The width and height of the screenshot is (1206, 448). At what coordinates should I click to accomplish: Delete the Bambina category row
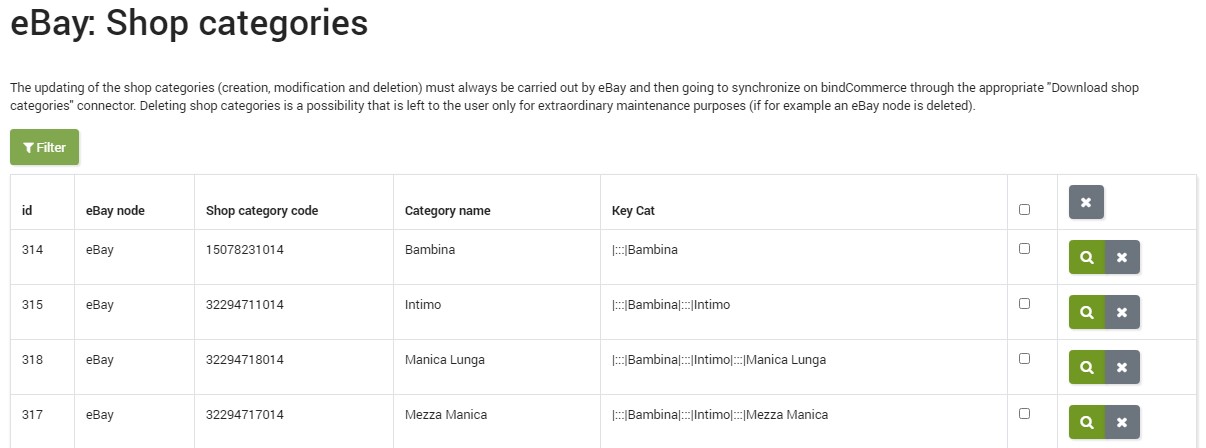pyautogui.click(x=1122, y=257)
